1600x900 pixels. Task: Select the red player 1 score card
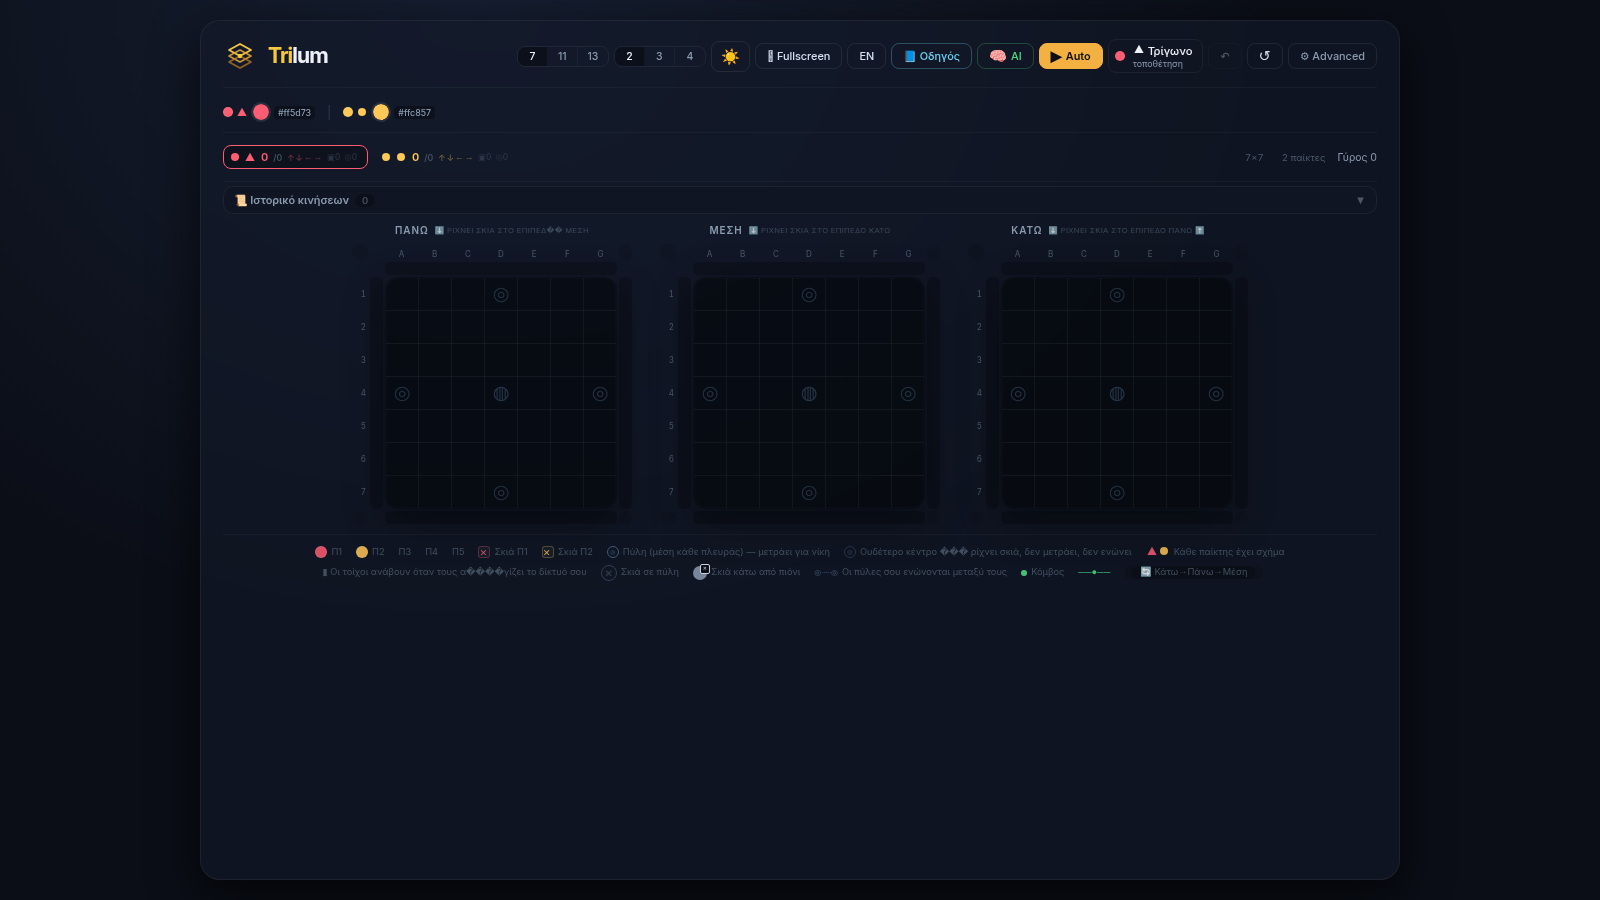click(x=295, y=157)
